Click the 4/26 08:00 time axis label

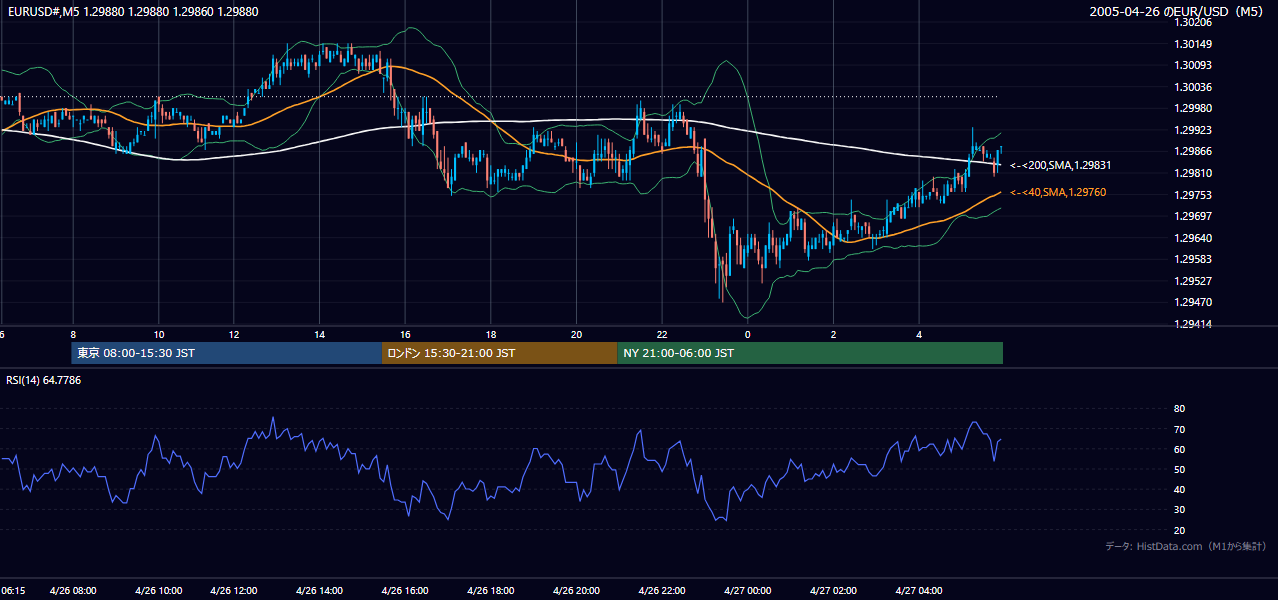[x=74, y=591]
